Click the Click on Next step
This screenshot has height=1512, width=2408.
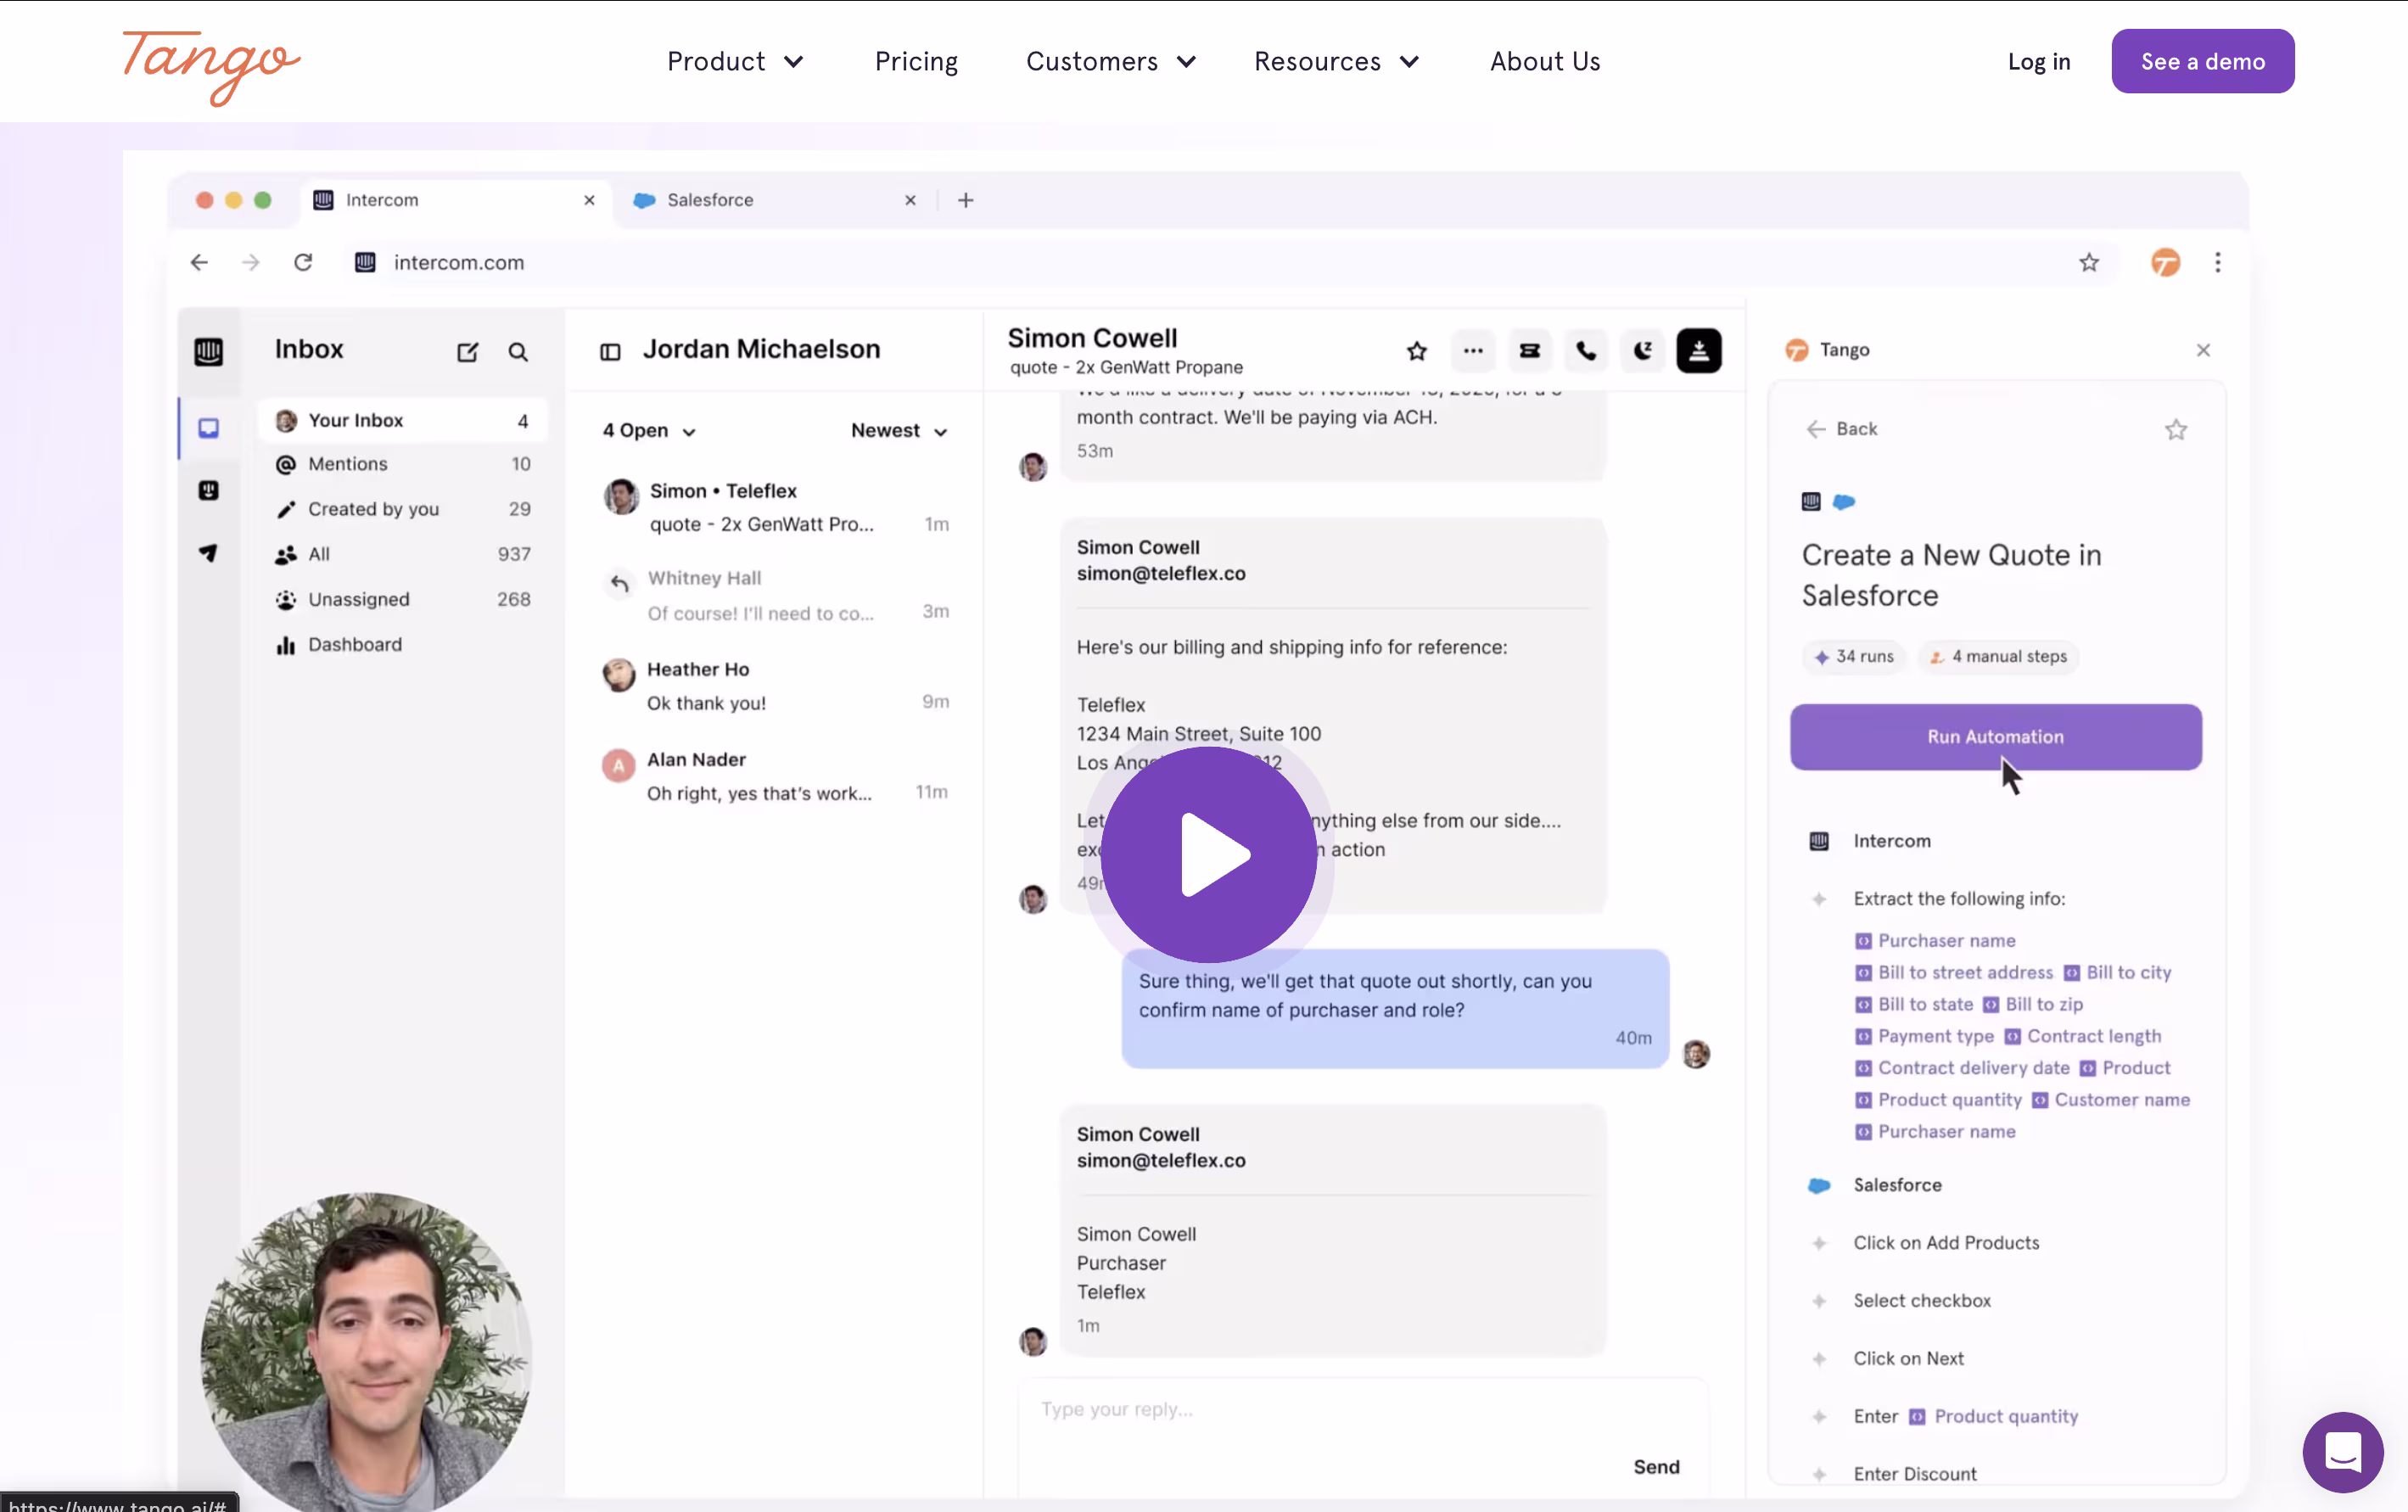(x=1908, y=1359)
